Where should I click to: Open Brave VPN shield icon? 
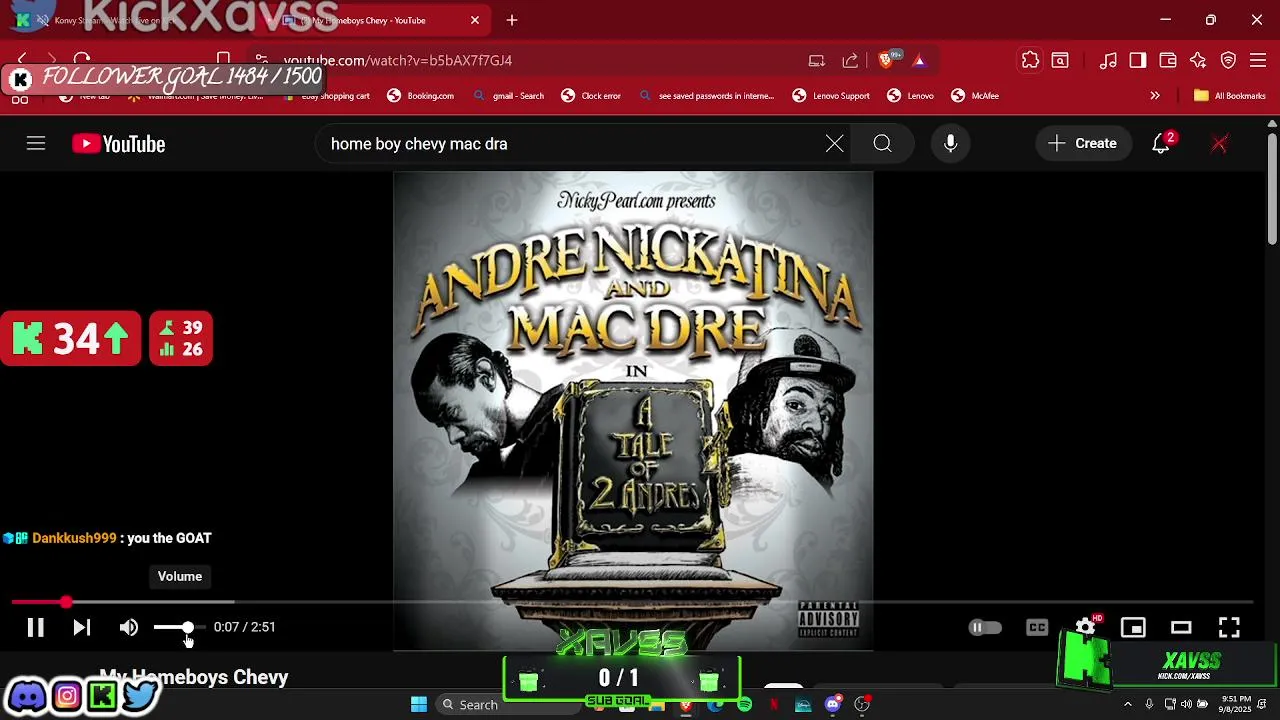(x=1229, y=60)
